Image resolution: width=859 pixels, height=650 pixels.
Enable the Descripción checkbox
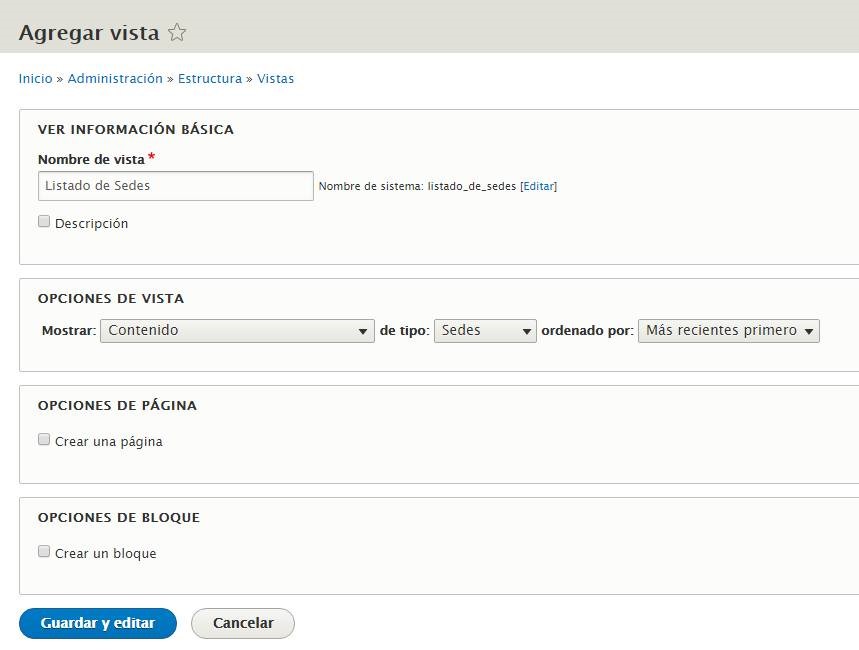pyautogui.click(x=44, y=221)
